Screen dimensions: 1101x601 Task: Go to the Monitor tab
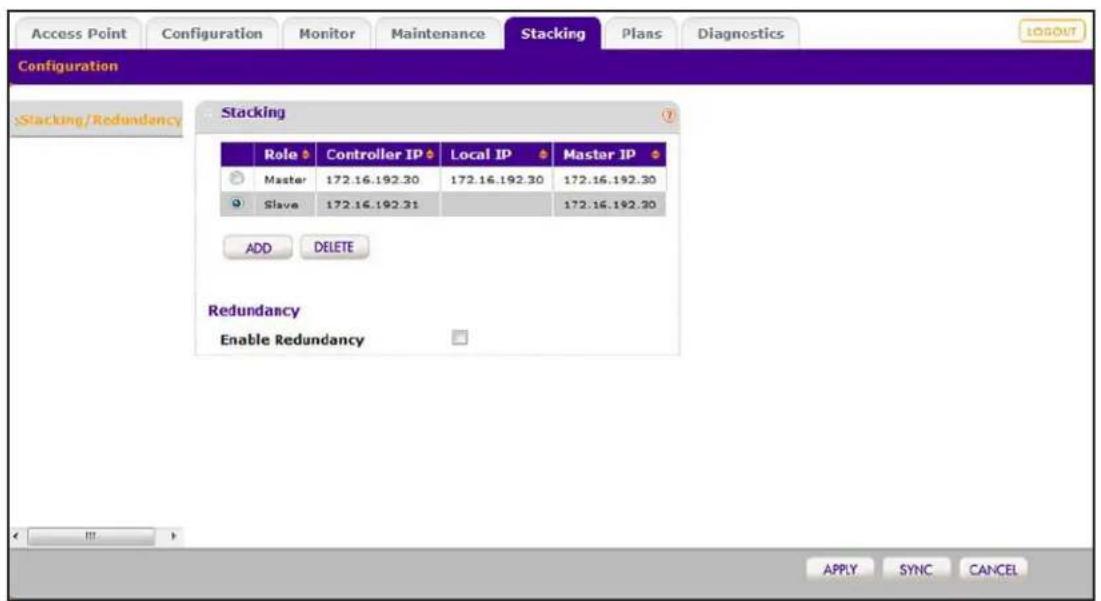(x=327, y=34)
